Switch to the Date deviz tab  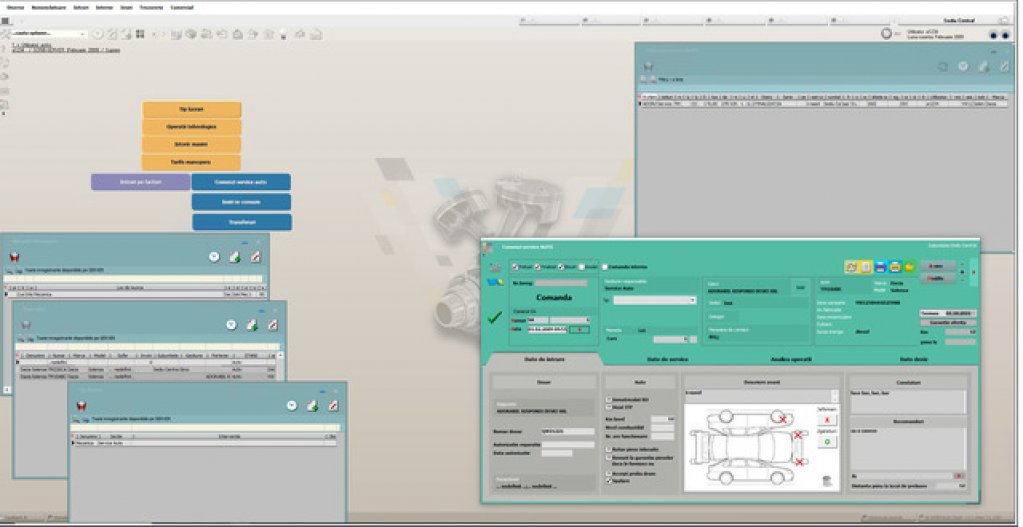click(x=913, y=359)
